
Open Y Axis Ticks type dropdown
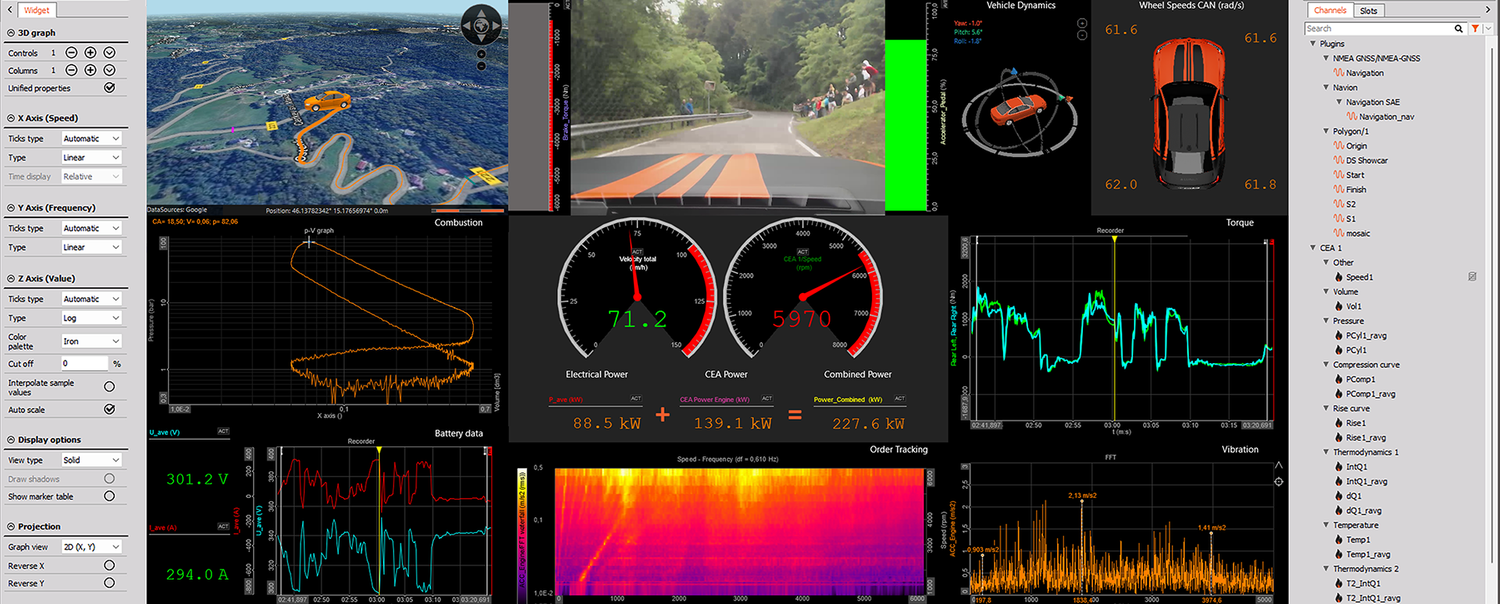pos(91,228)
